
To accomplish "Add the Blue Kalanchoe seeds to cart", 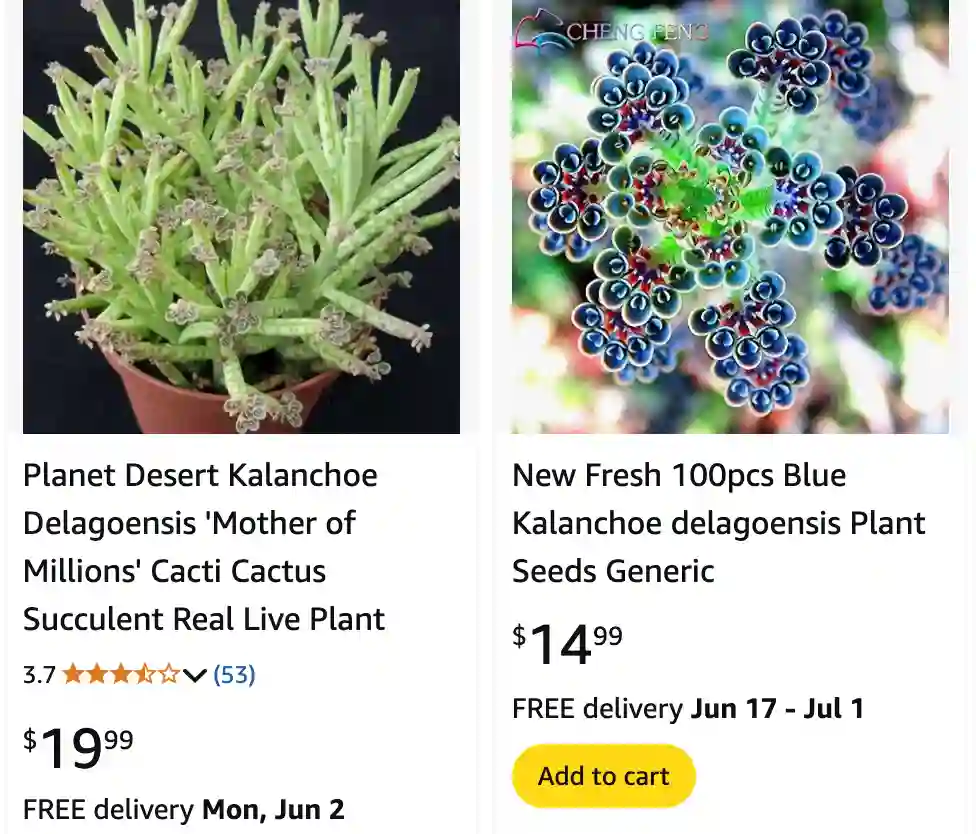I will (x=603, y=775).
